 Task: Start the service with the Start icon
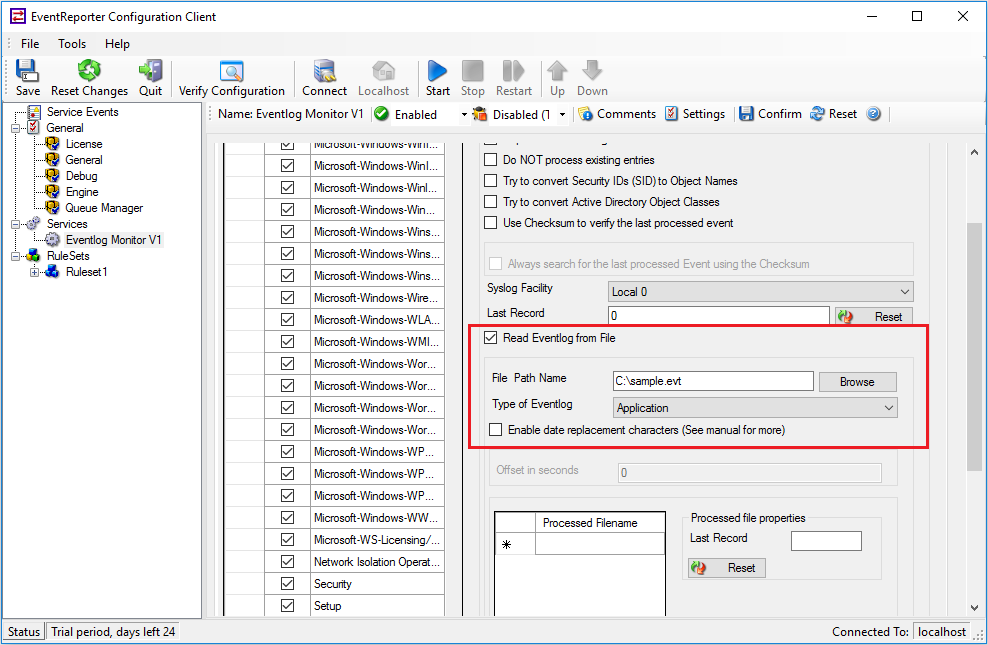pyautogui.click(x=437, y=77)
